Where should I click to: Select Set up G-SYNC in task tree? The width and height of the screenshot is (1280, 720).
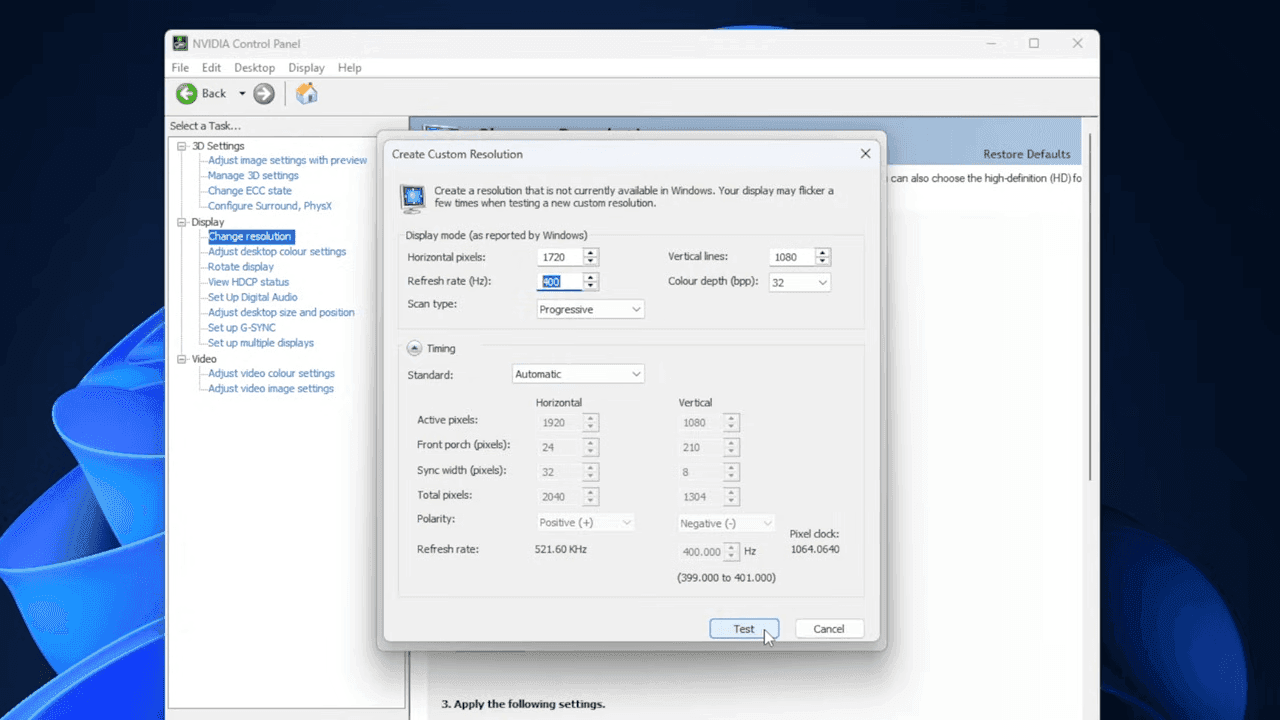(241, 328)
